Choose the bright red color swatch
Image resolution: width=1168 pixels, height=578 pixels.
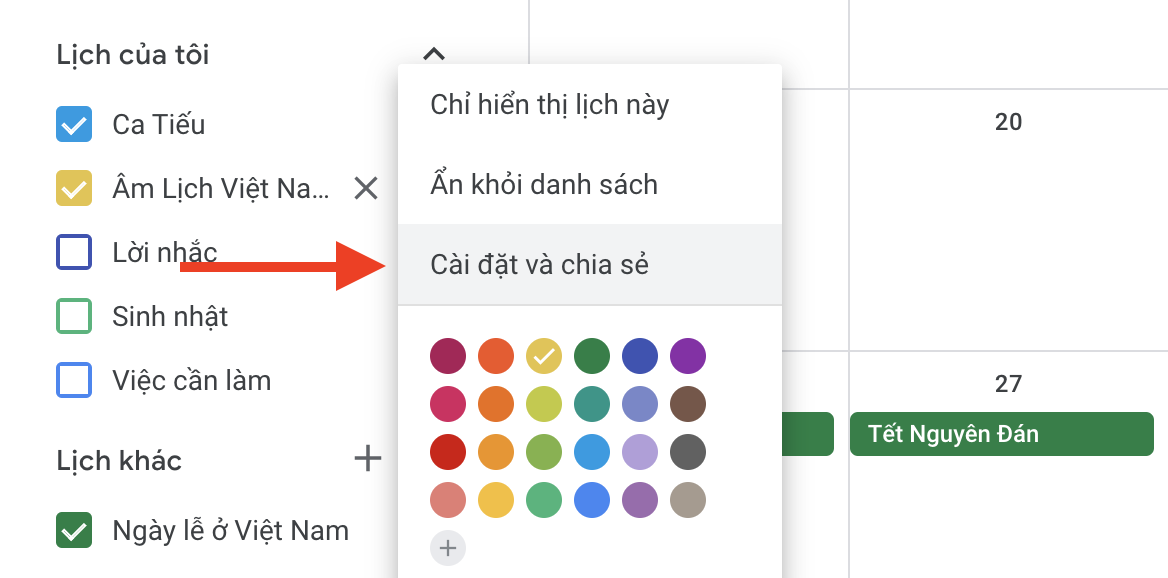448,451
